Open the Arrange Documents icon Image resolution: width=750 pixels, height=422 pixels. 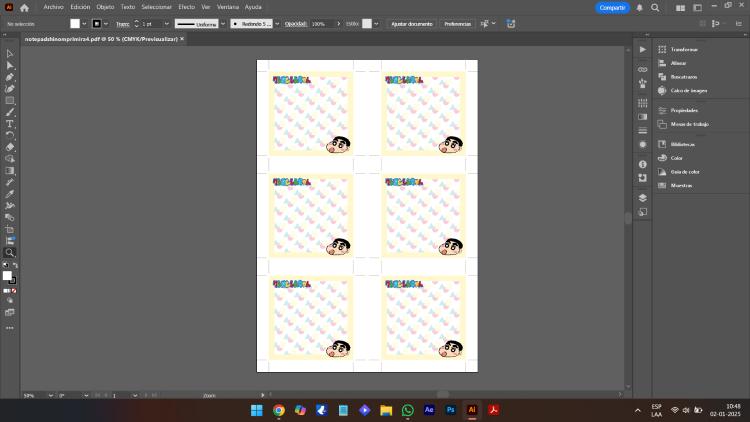point(680,8)
